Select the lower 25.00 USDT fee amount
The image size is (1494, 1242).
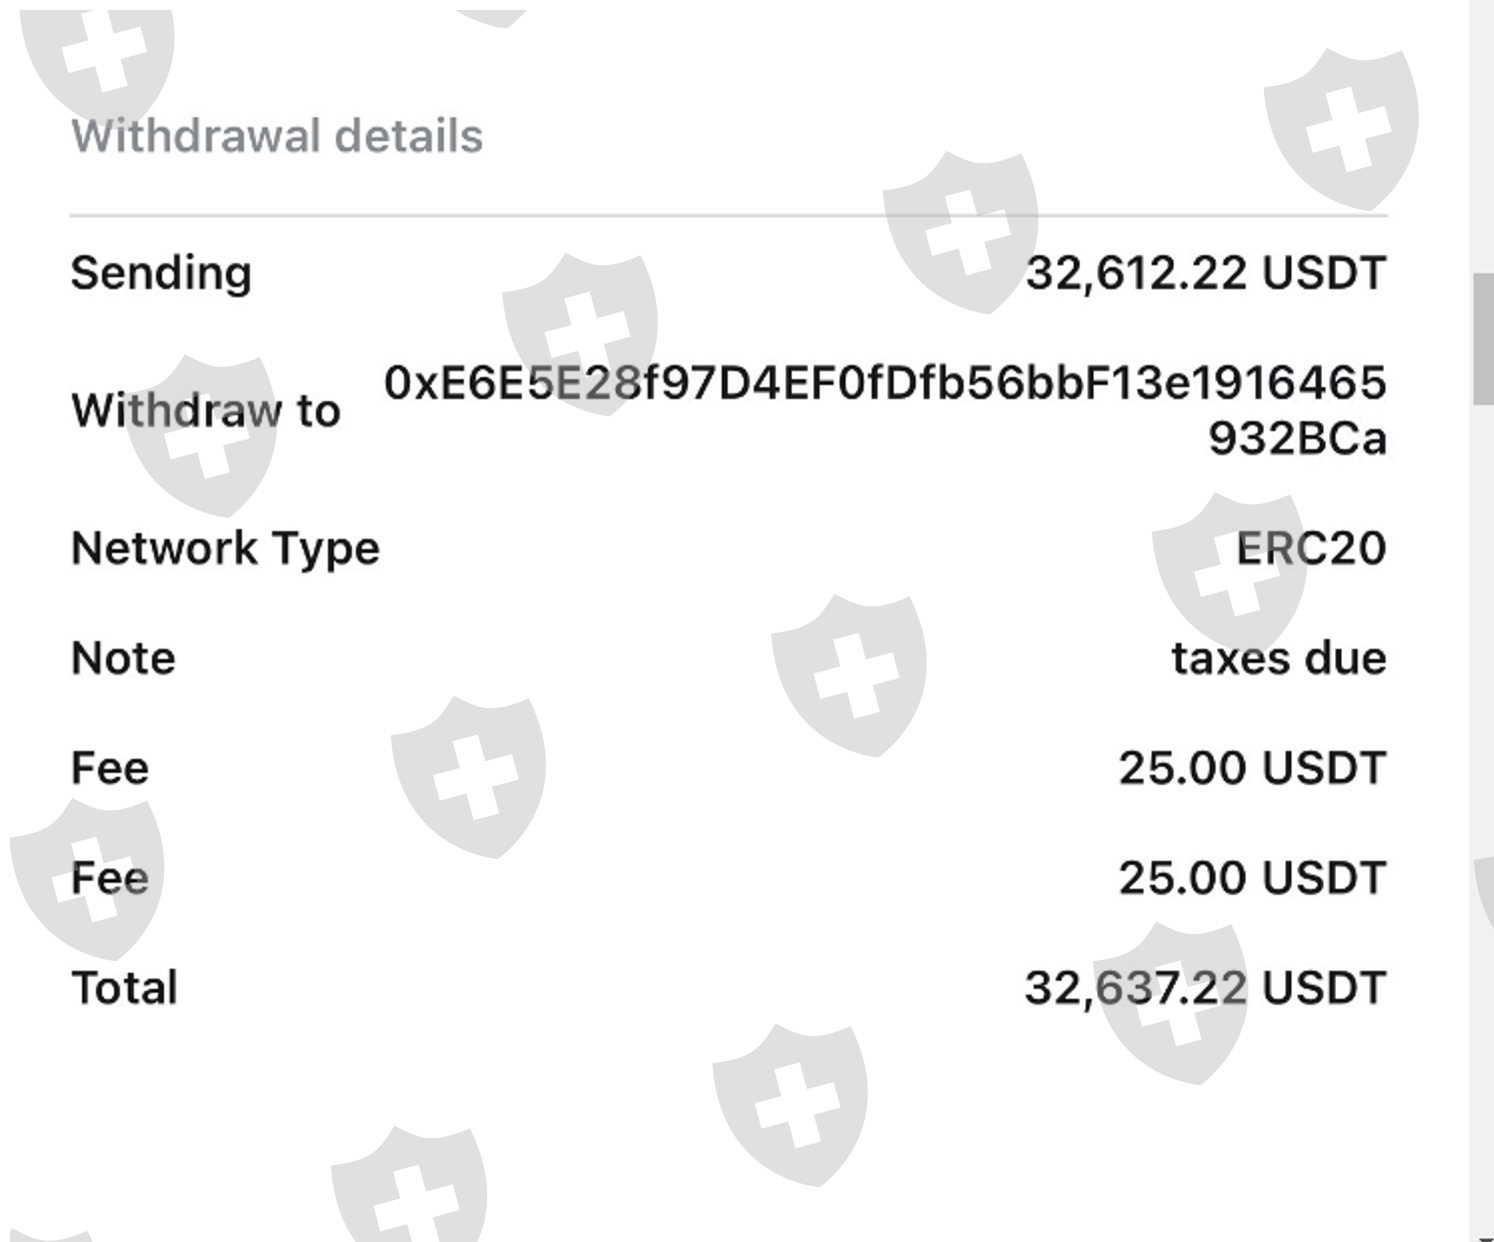(x=1251, y=878)
